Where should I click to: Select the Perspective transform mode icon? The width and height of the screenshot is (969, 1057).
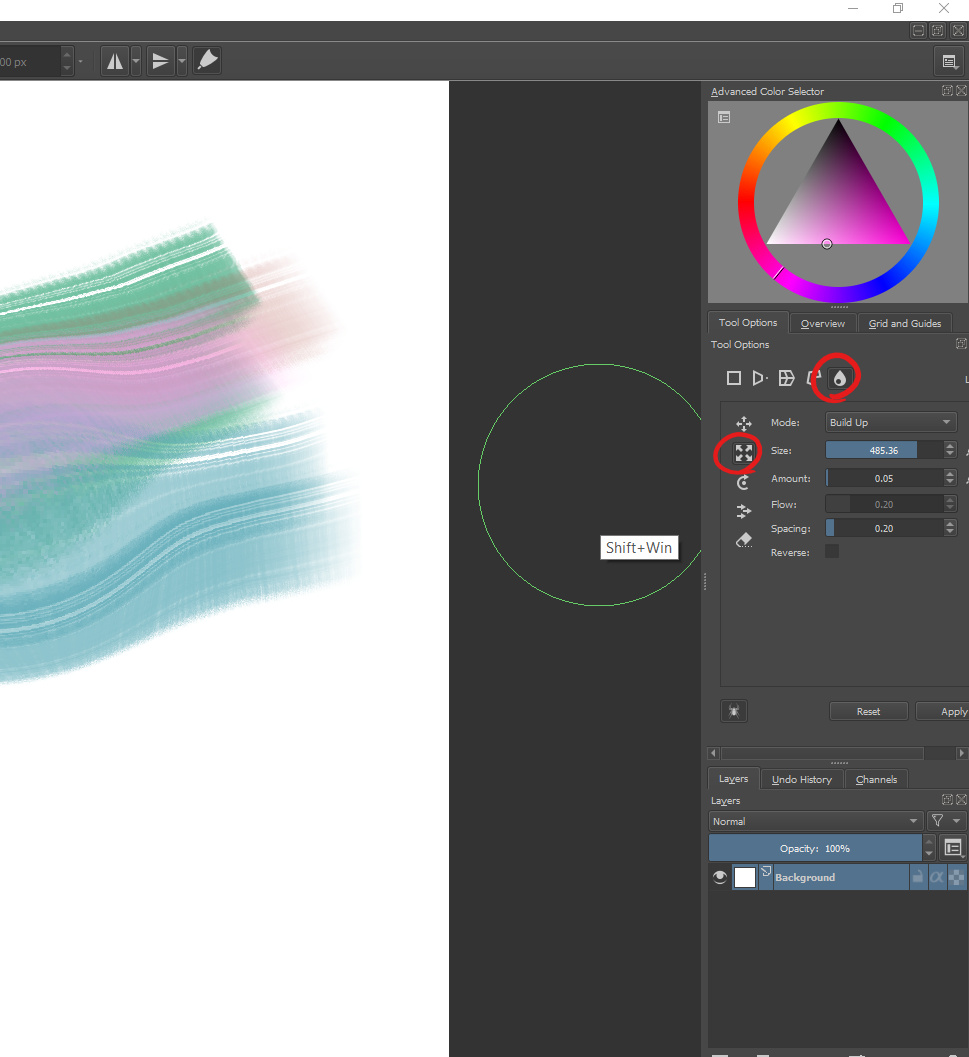[x=760, y=378]
